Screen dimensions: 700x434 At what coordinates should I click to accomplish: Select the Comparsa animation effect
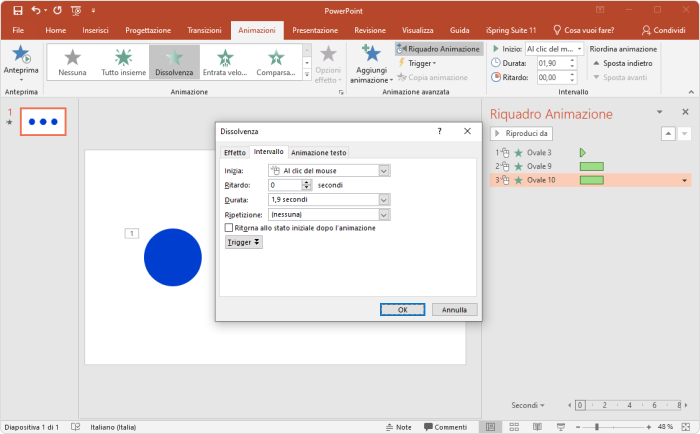pyautogui.click(x=276, y=62)
